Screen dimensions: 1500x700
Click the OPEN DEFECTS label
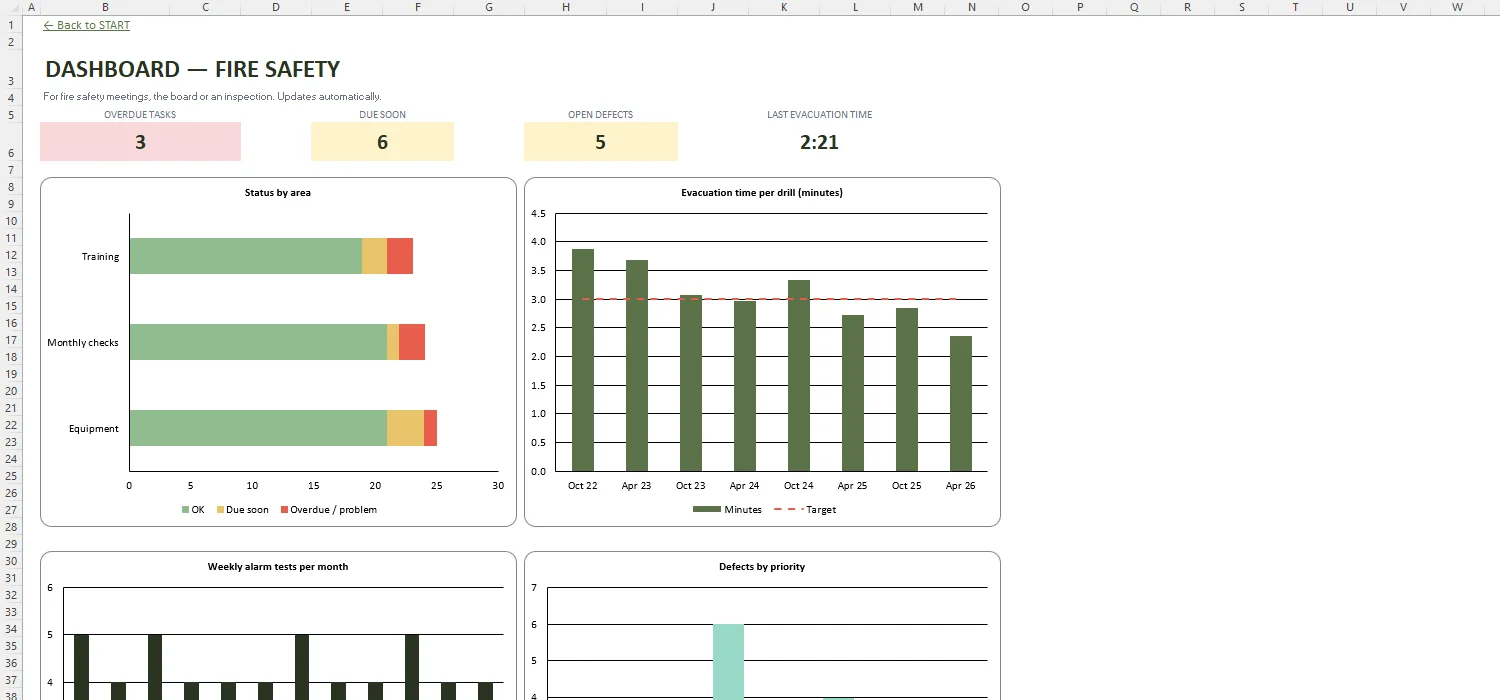click(600, 115)
